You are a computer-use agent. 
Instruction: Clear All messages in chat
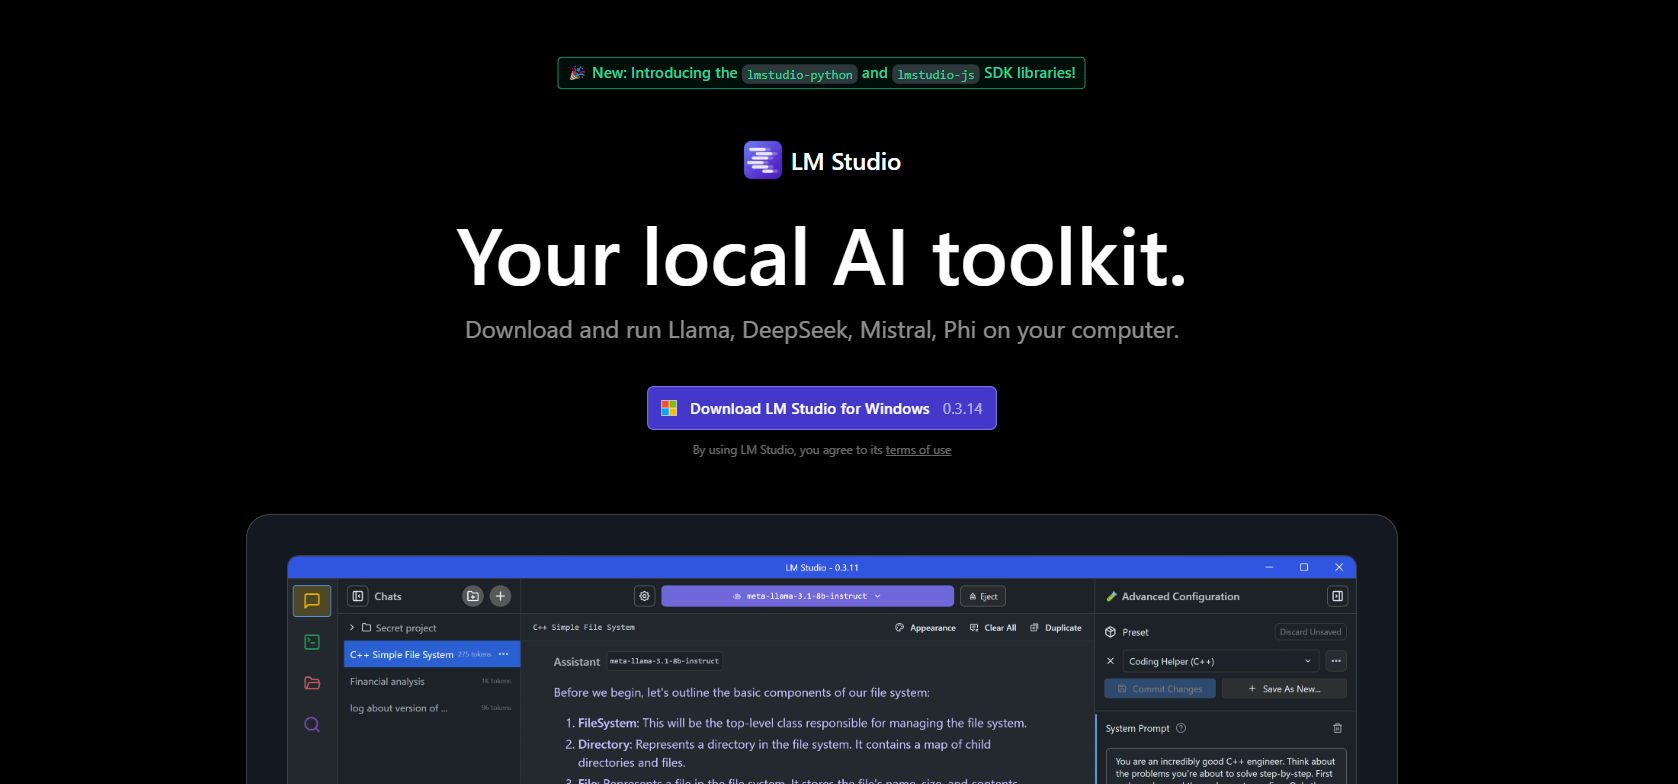pos(993,628)
